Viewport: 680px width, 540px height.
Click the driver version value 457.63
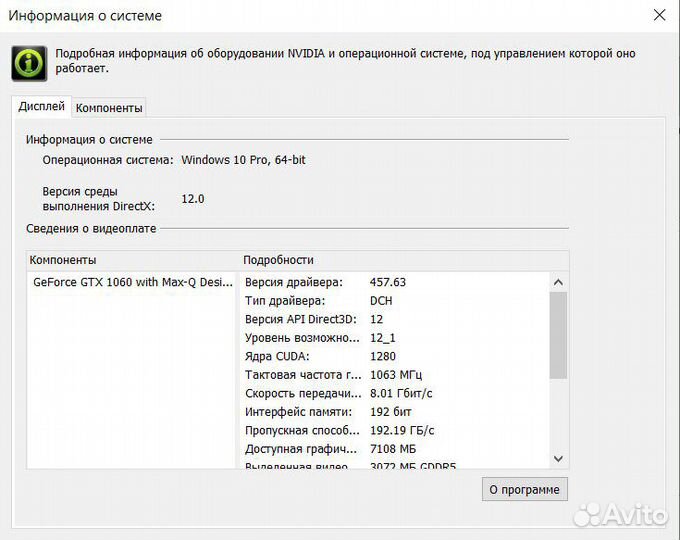click(388, 282)
